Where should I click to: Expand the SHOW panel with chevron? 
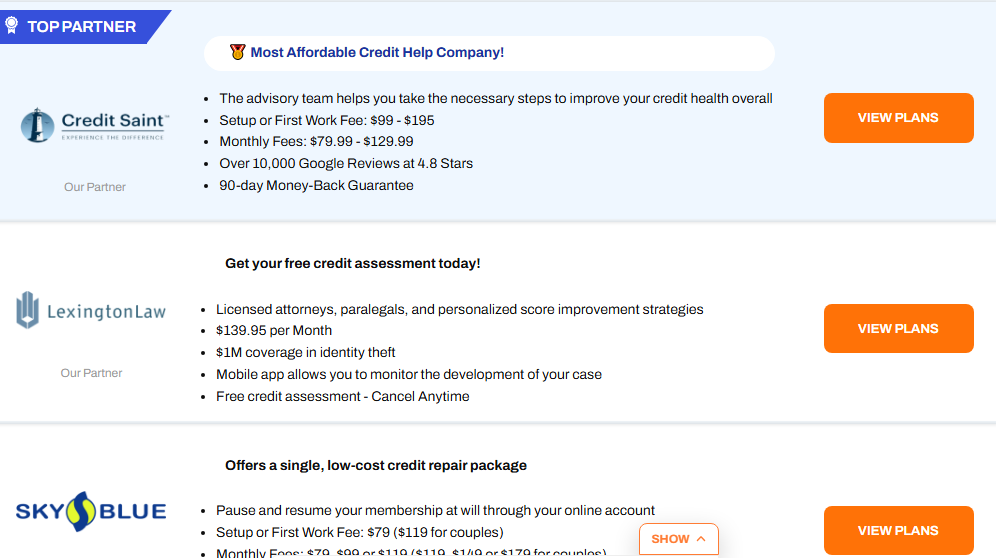(x=679, y=539)
